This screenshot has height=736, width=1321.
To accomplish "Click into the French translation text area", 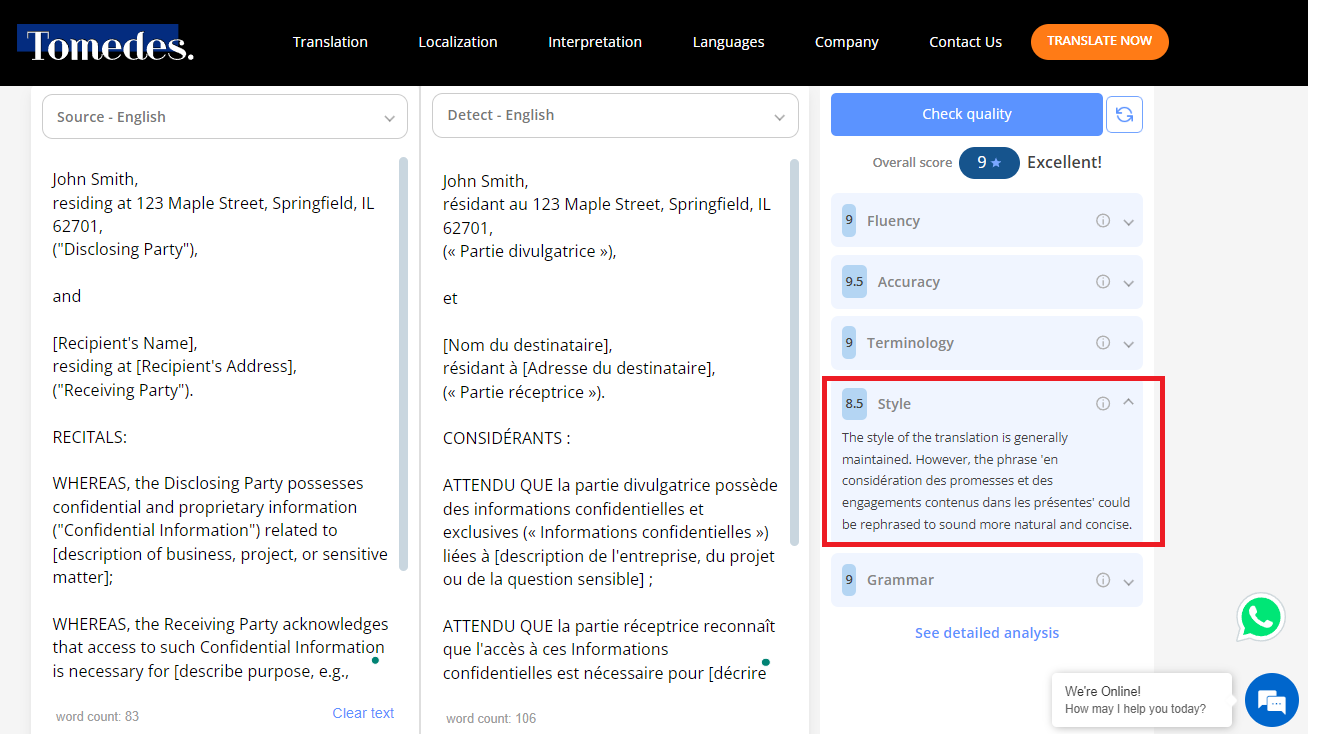I will click(610, 427).
